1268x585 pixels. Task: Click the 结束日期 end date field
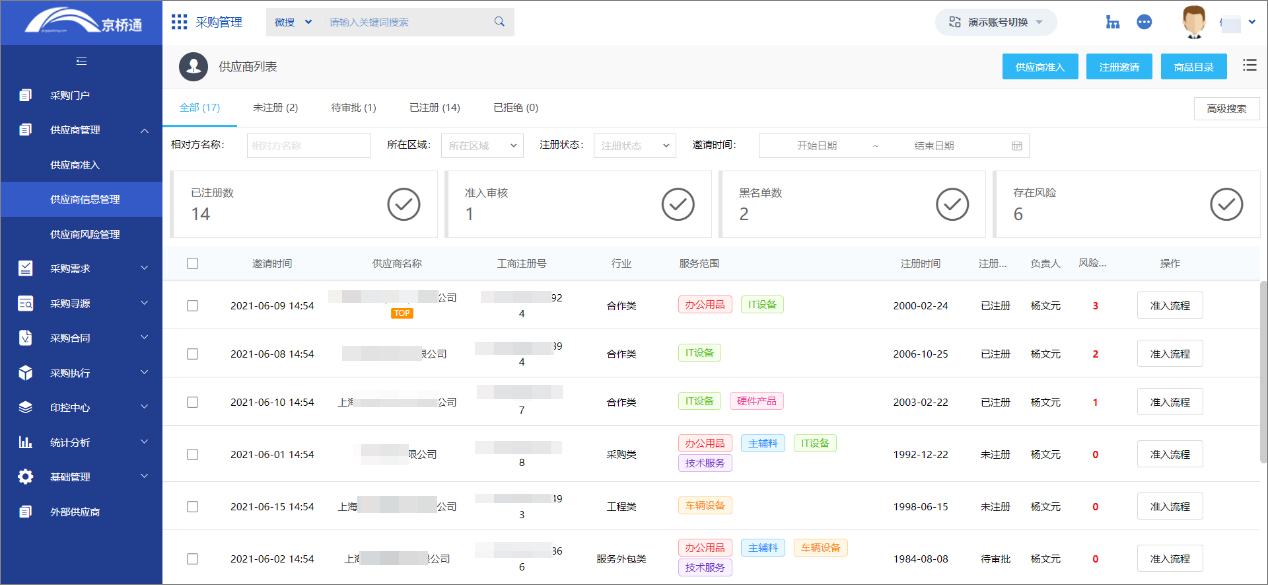[934, 146]
